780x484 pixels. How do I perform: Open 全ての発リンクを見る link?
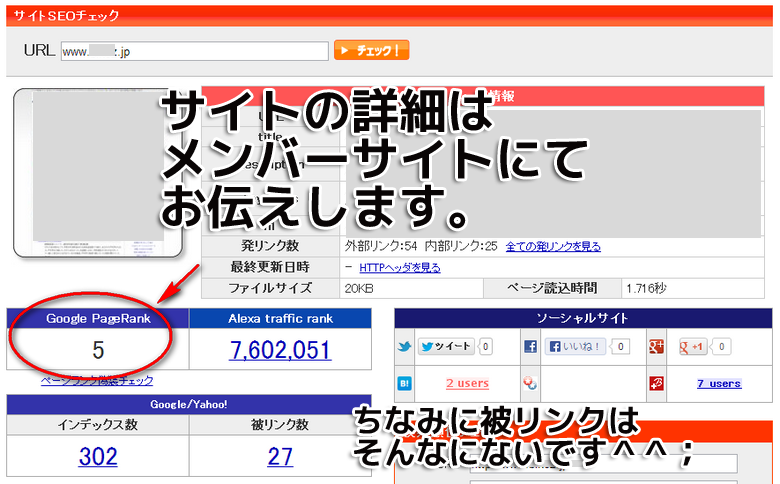point(553,246)
